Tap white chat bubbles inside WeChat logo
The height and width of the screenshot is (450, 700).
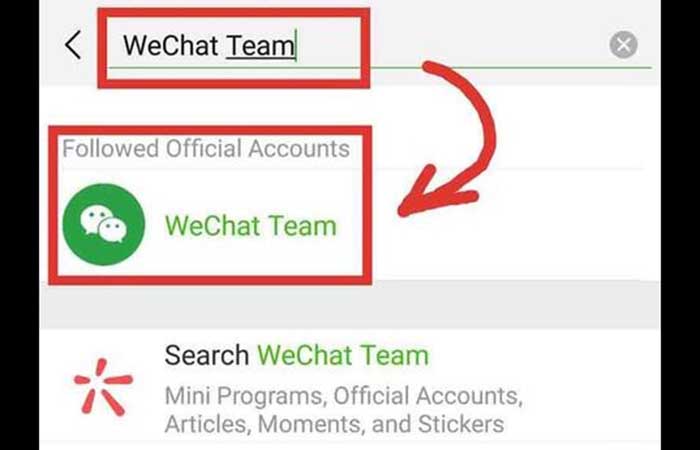(x=104, y=225)
